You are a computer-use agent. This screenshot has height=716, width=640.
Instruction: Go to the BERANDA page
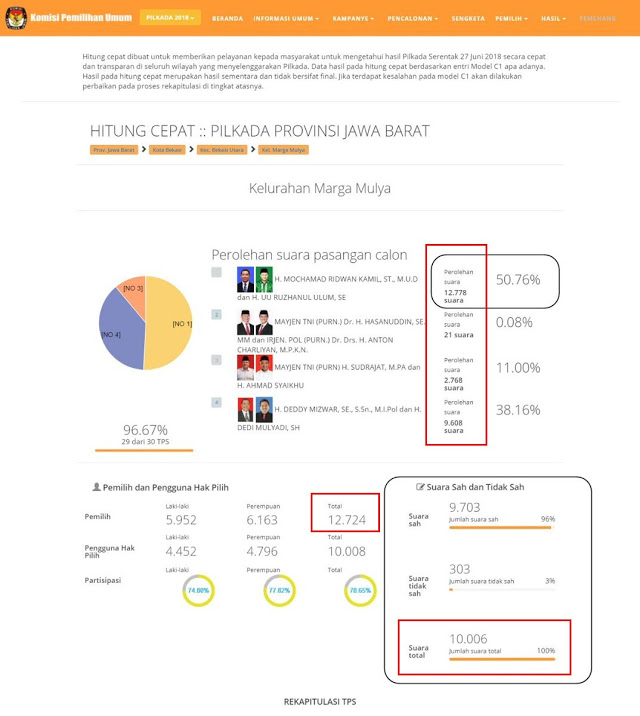(x=227, y=19)
